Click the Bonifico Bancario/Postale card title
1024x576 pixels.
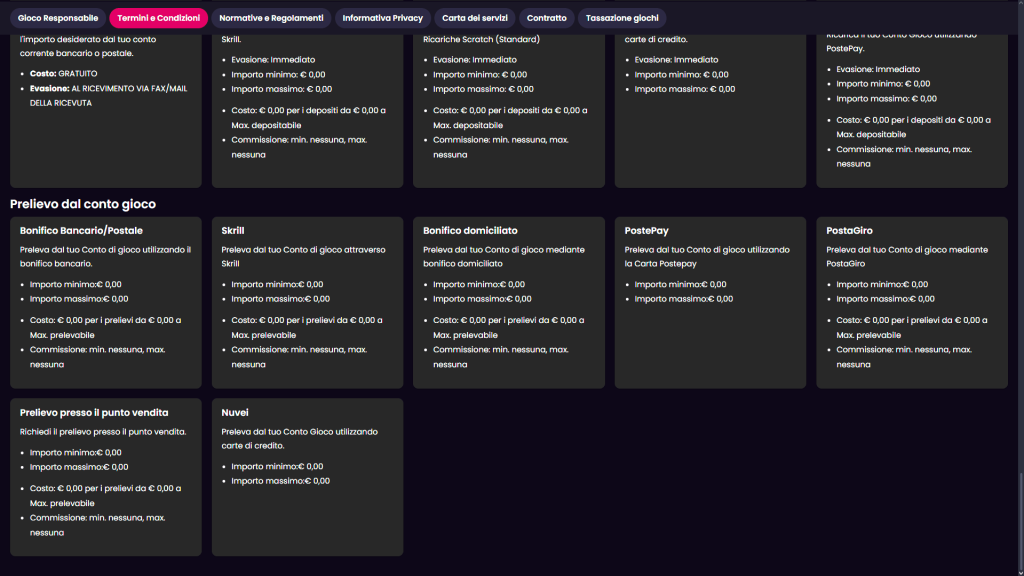tap(81, 231)
